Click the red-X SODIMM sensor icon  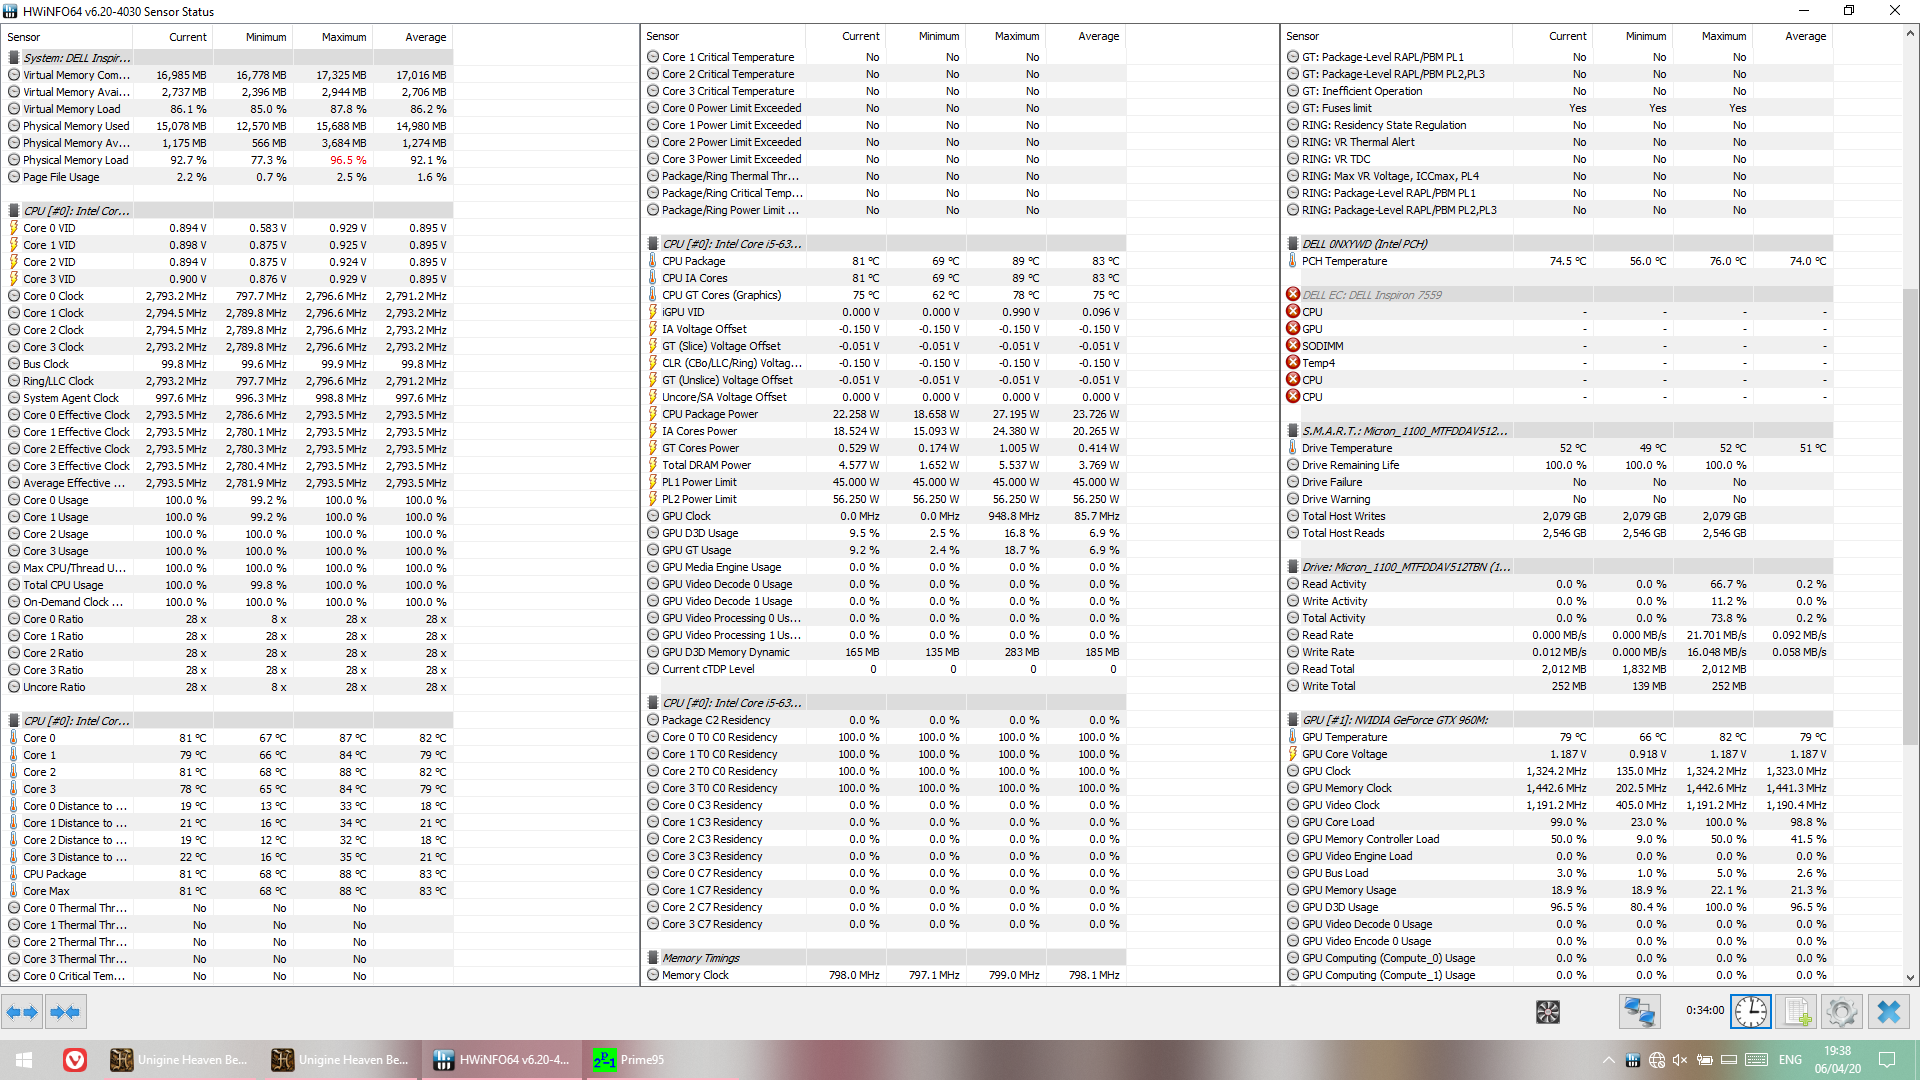coord(1293,346)
